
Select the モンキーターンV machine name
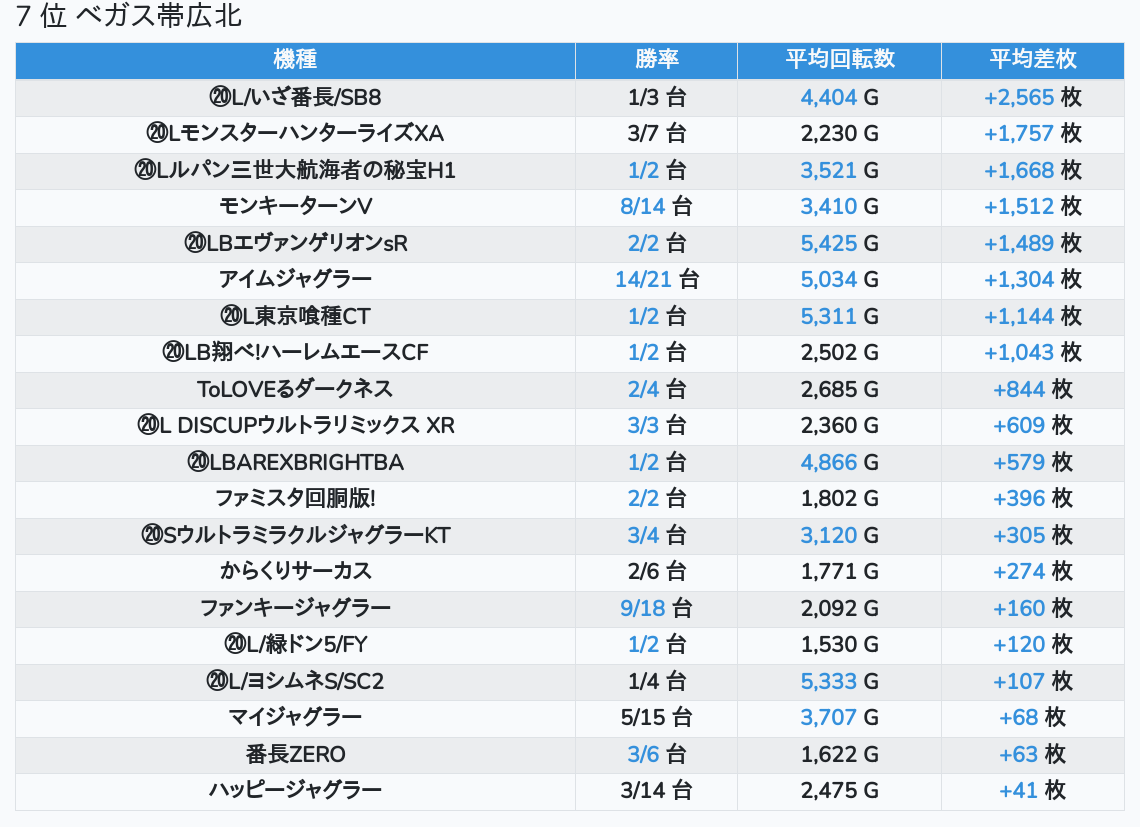[295, 207]
